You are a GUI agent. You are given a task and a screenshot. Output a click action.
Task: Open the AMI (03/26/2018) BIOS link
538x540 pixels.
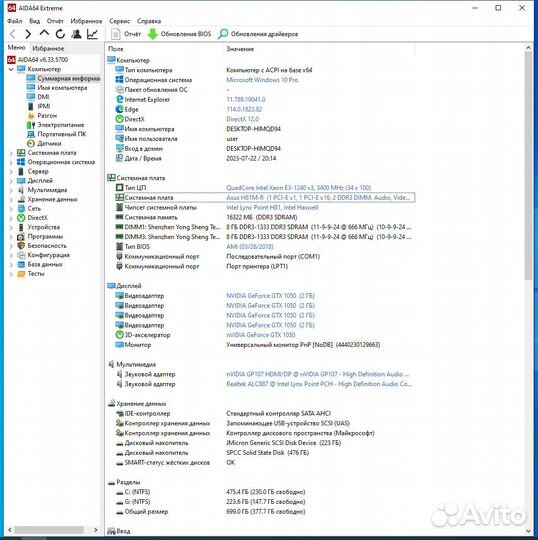coord(250,247)
